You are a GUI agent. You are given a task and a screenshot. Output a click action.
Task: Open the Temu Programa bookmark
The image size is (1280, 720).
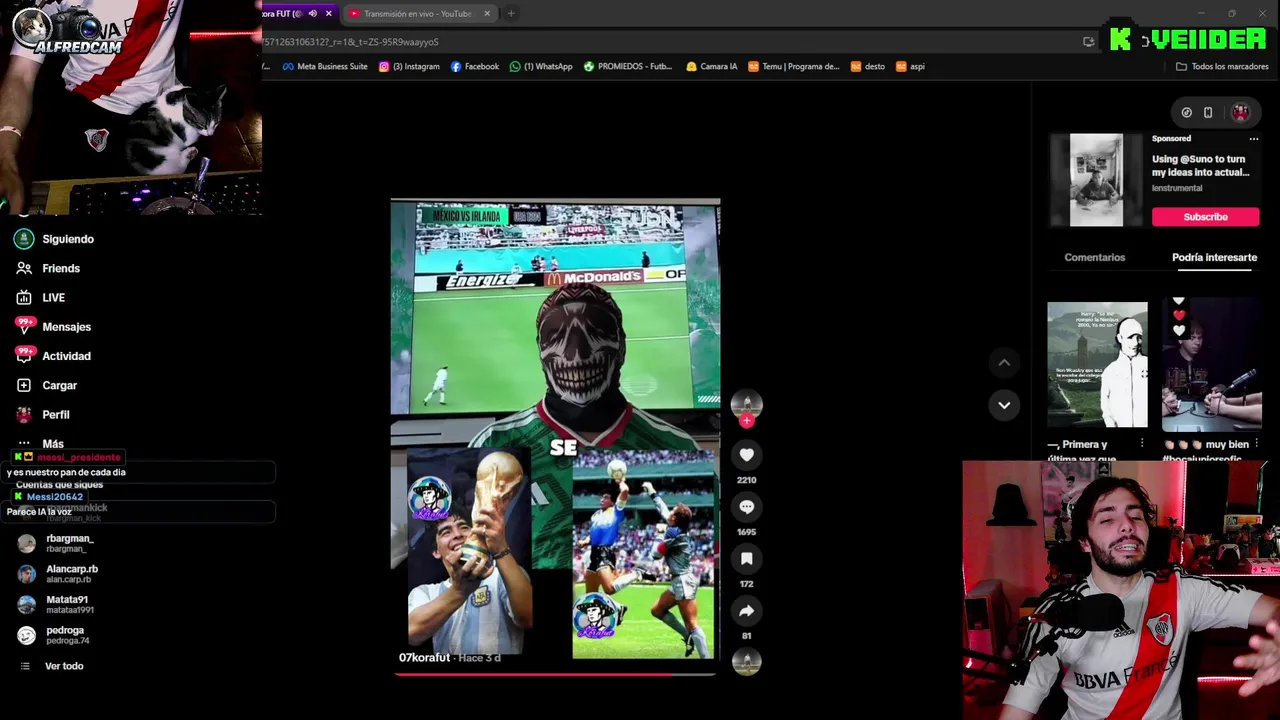point(793,67)
